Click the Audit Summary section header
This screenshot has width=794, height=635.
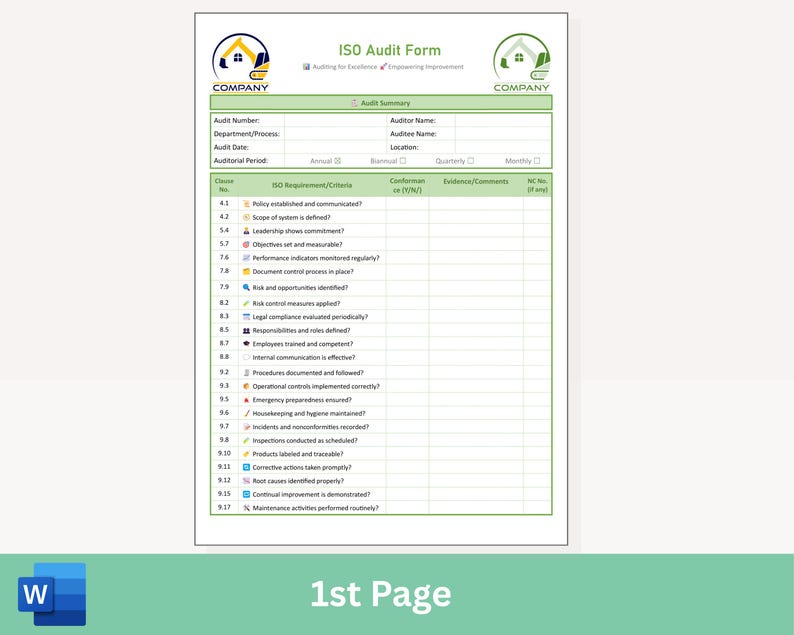tap(381, 103)
